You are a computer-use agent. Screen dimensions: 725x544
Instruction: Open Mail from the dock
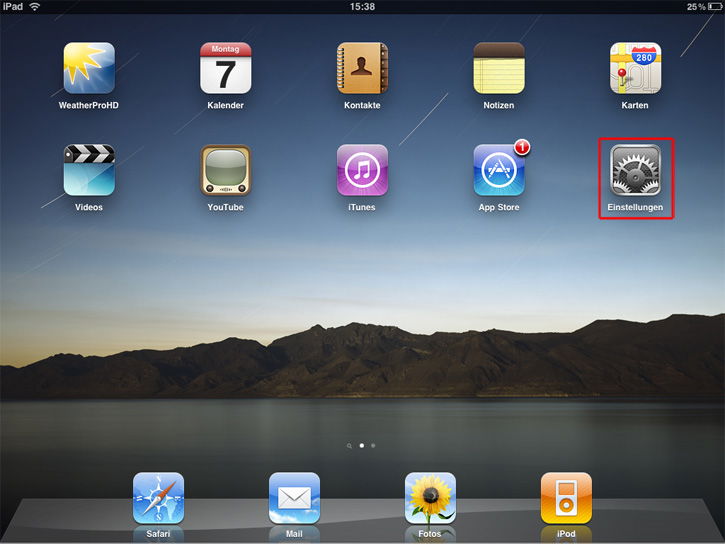(x=294, y=498)
